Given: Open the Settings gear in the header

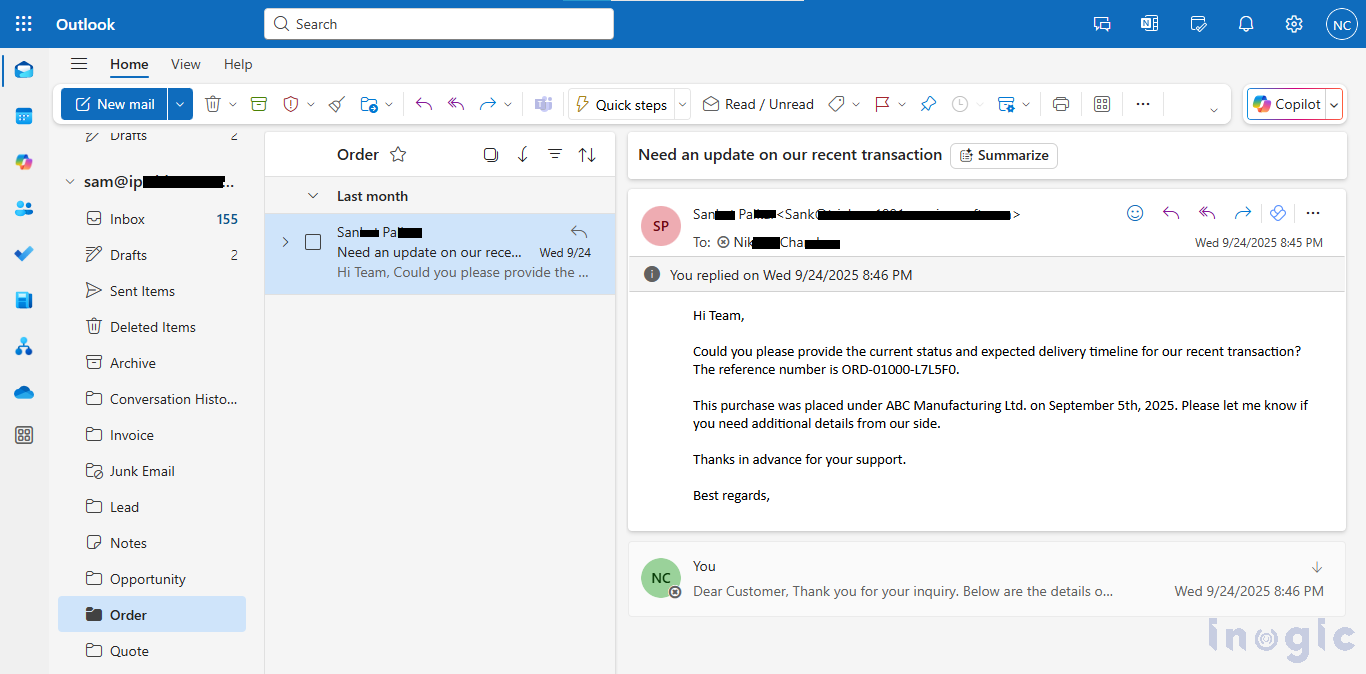Looking at the screenshot, I should (x=1294, y=24).
